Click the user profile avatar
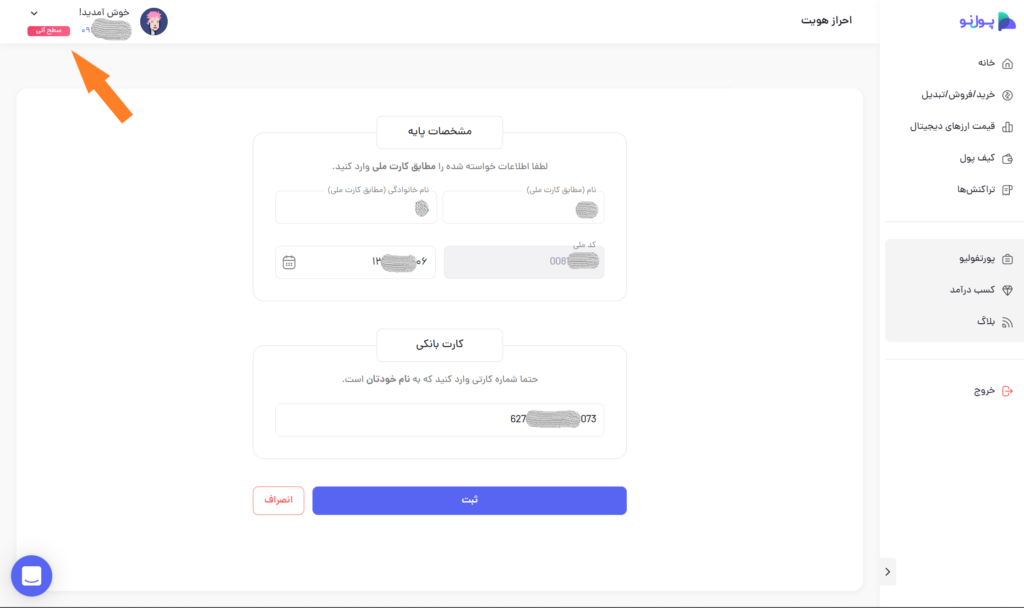 coord(154,22)
